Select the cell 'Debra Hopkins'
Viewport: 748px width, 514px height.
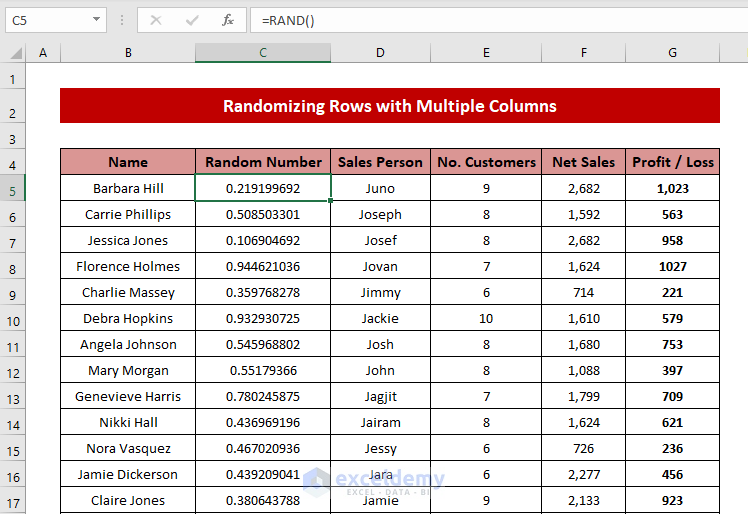(x=128, y=318)
